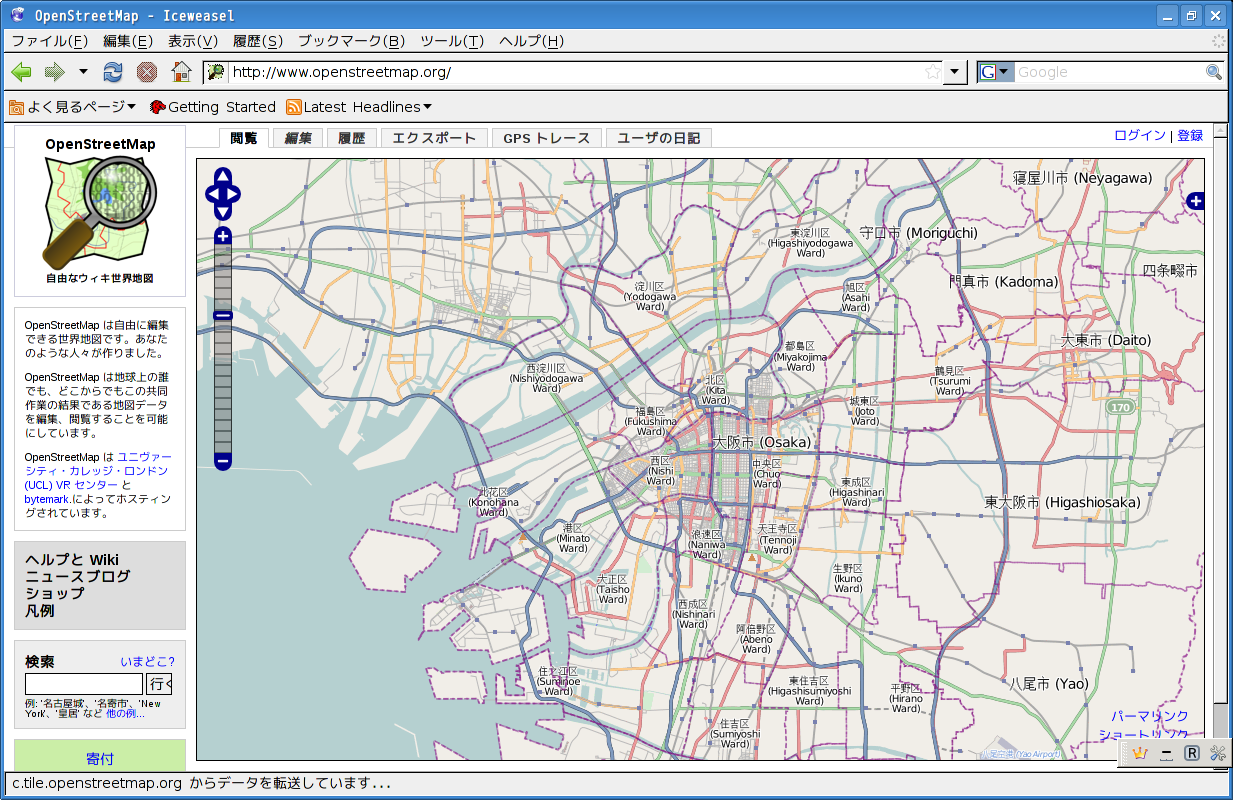The image size is (1233, 800).
Task: Select the 閲覧 tab
Action: click(244, 138)
